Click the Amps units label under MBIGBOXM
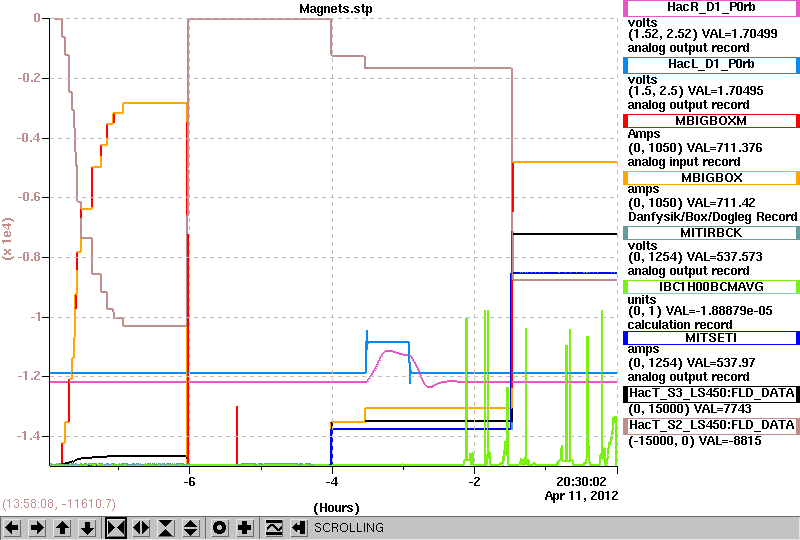 tap(644, 134)
